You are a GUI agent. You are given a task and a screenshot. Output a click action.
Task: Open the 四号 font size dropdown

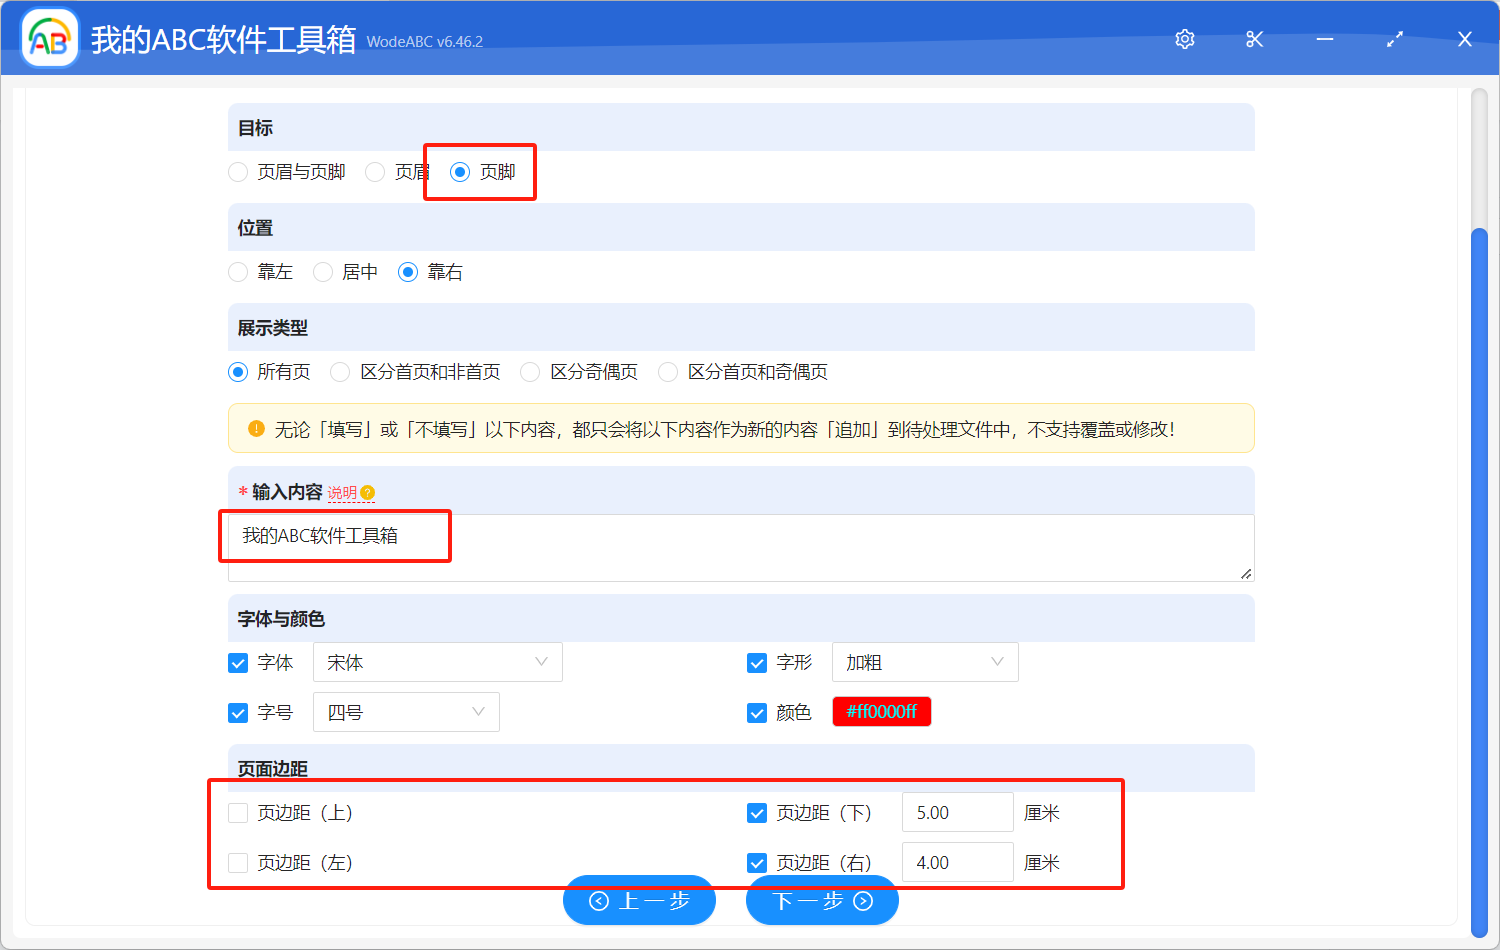[x=406, y=712]
